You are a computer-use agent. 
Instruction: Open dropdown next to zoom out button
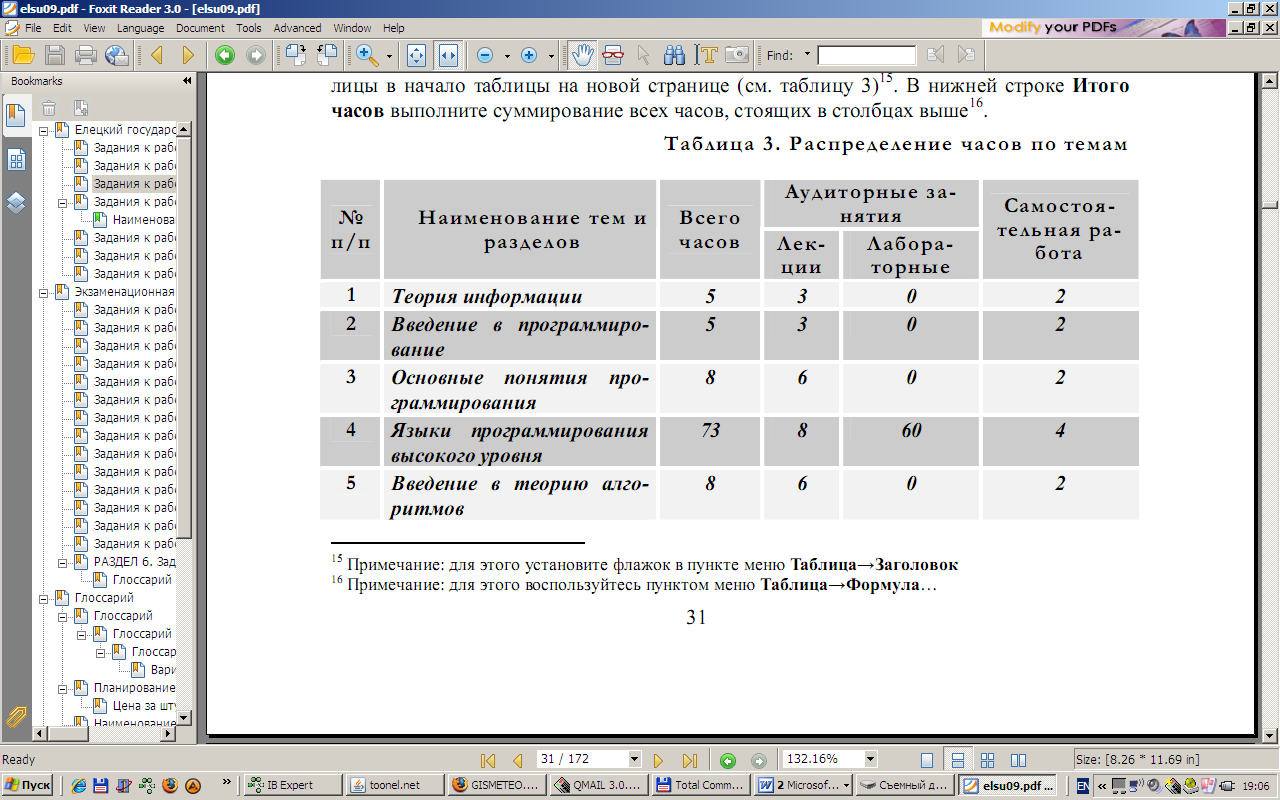tap(507, 56)
